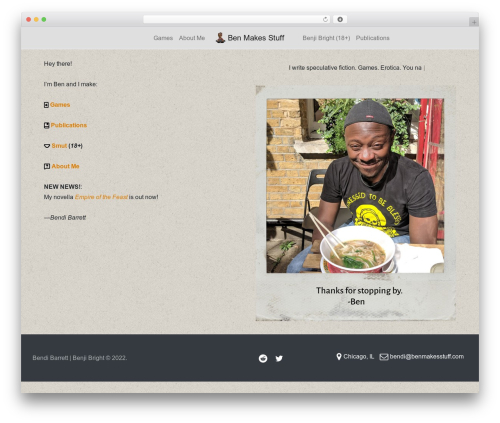The height and width of the screenshot is (423, 500).
Task: Open Benji Bright (18+) navigation item
Action: click(x=326, y=38)
